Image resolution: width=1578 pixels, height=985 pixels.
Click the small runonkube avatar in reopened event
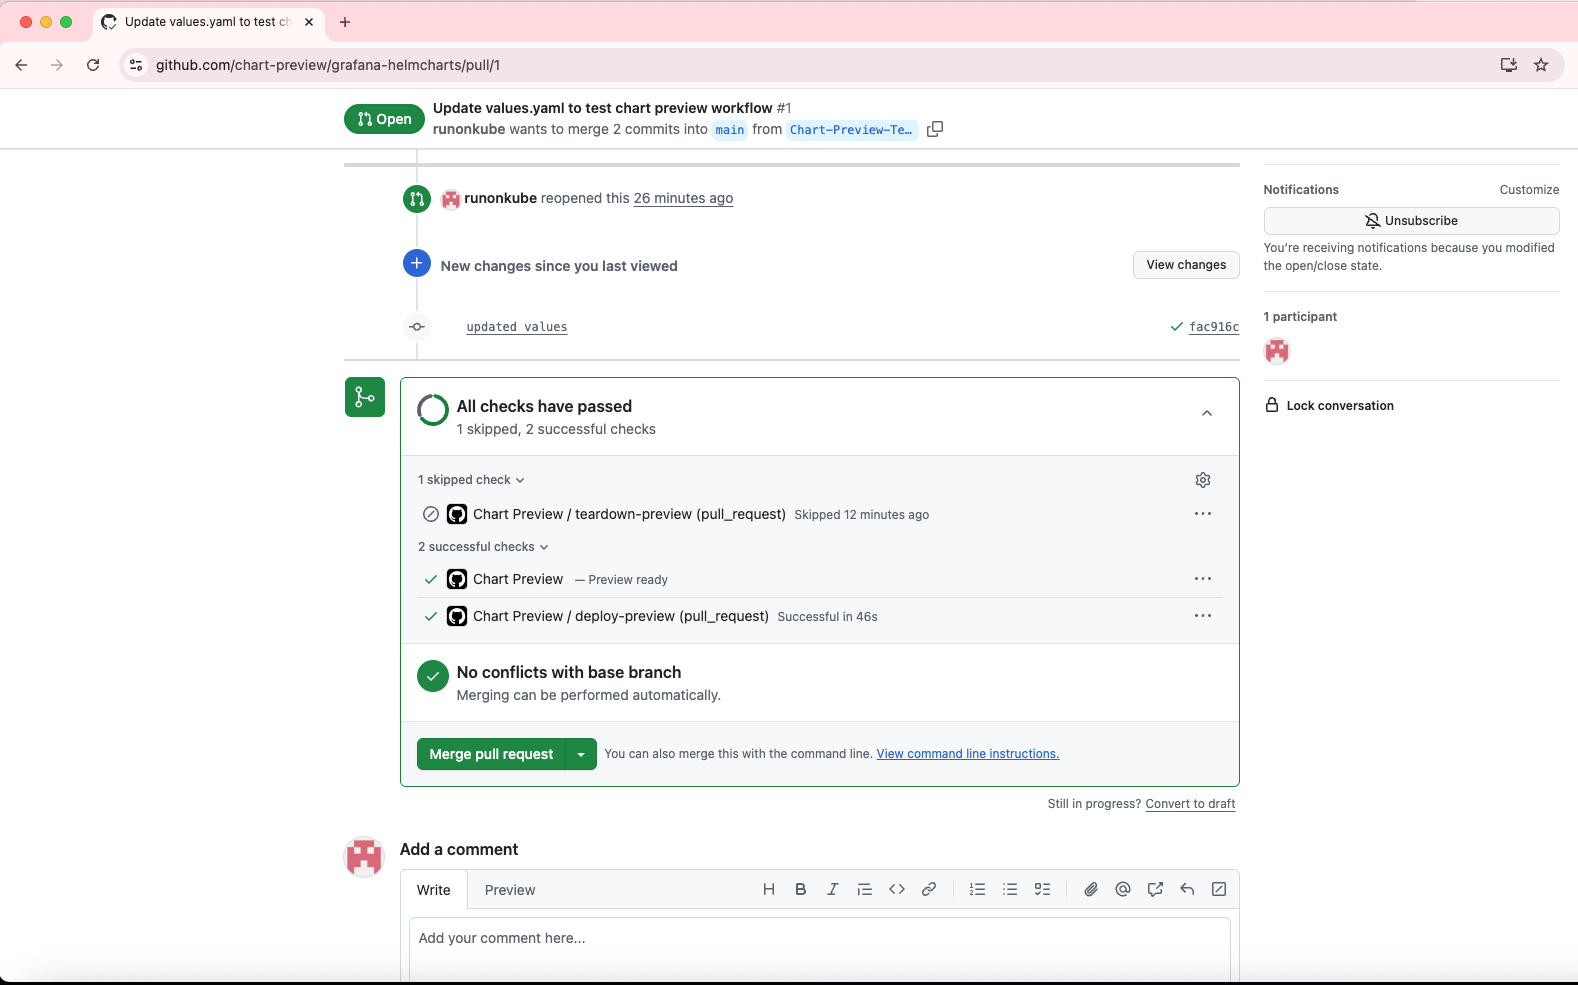click(451, 199)
